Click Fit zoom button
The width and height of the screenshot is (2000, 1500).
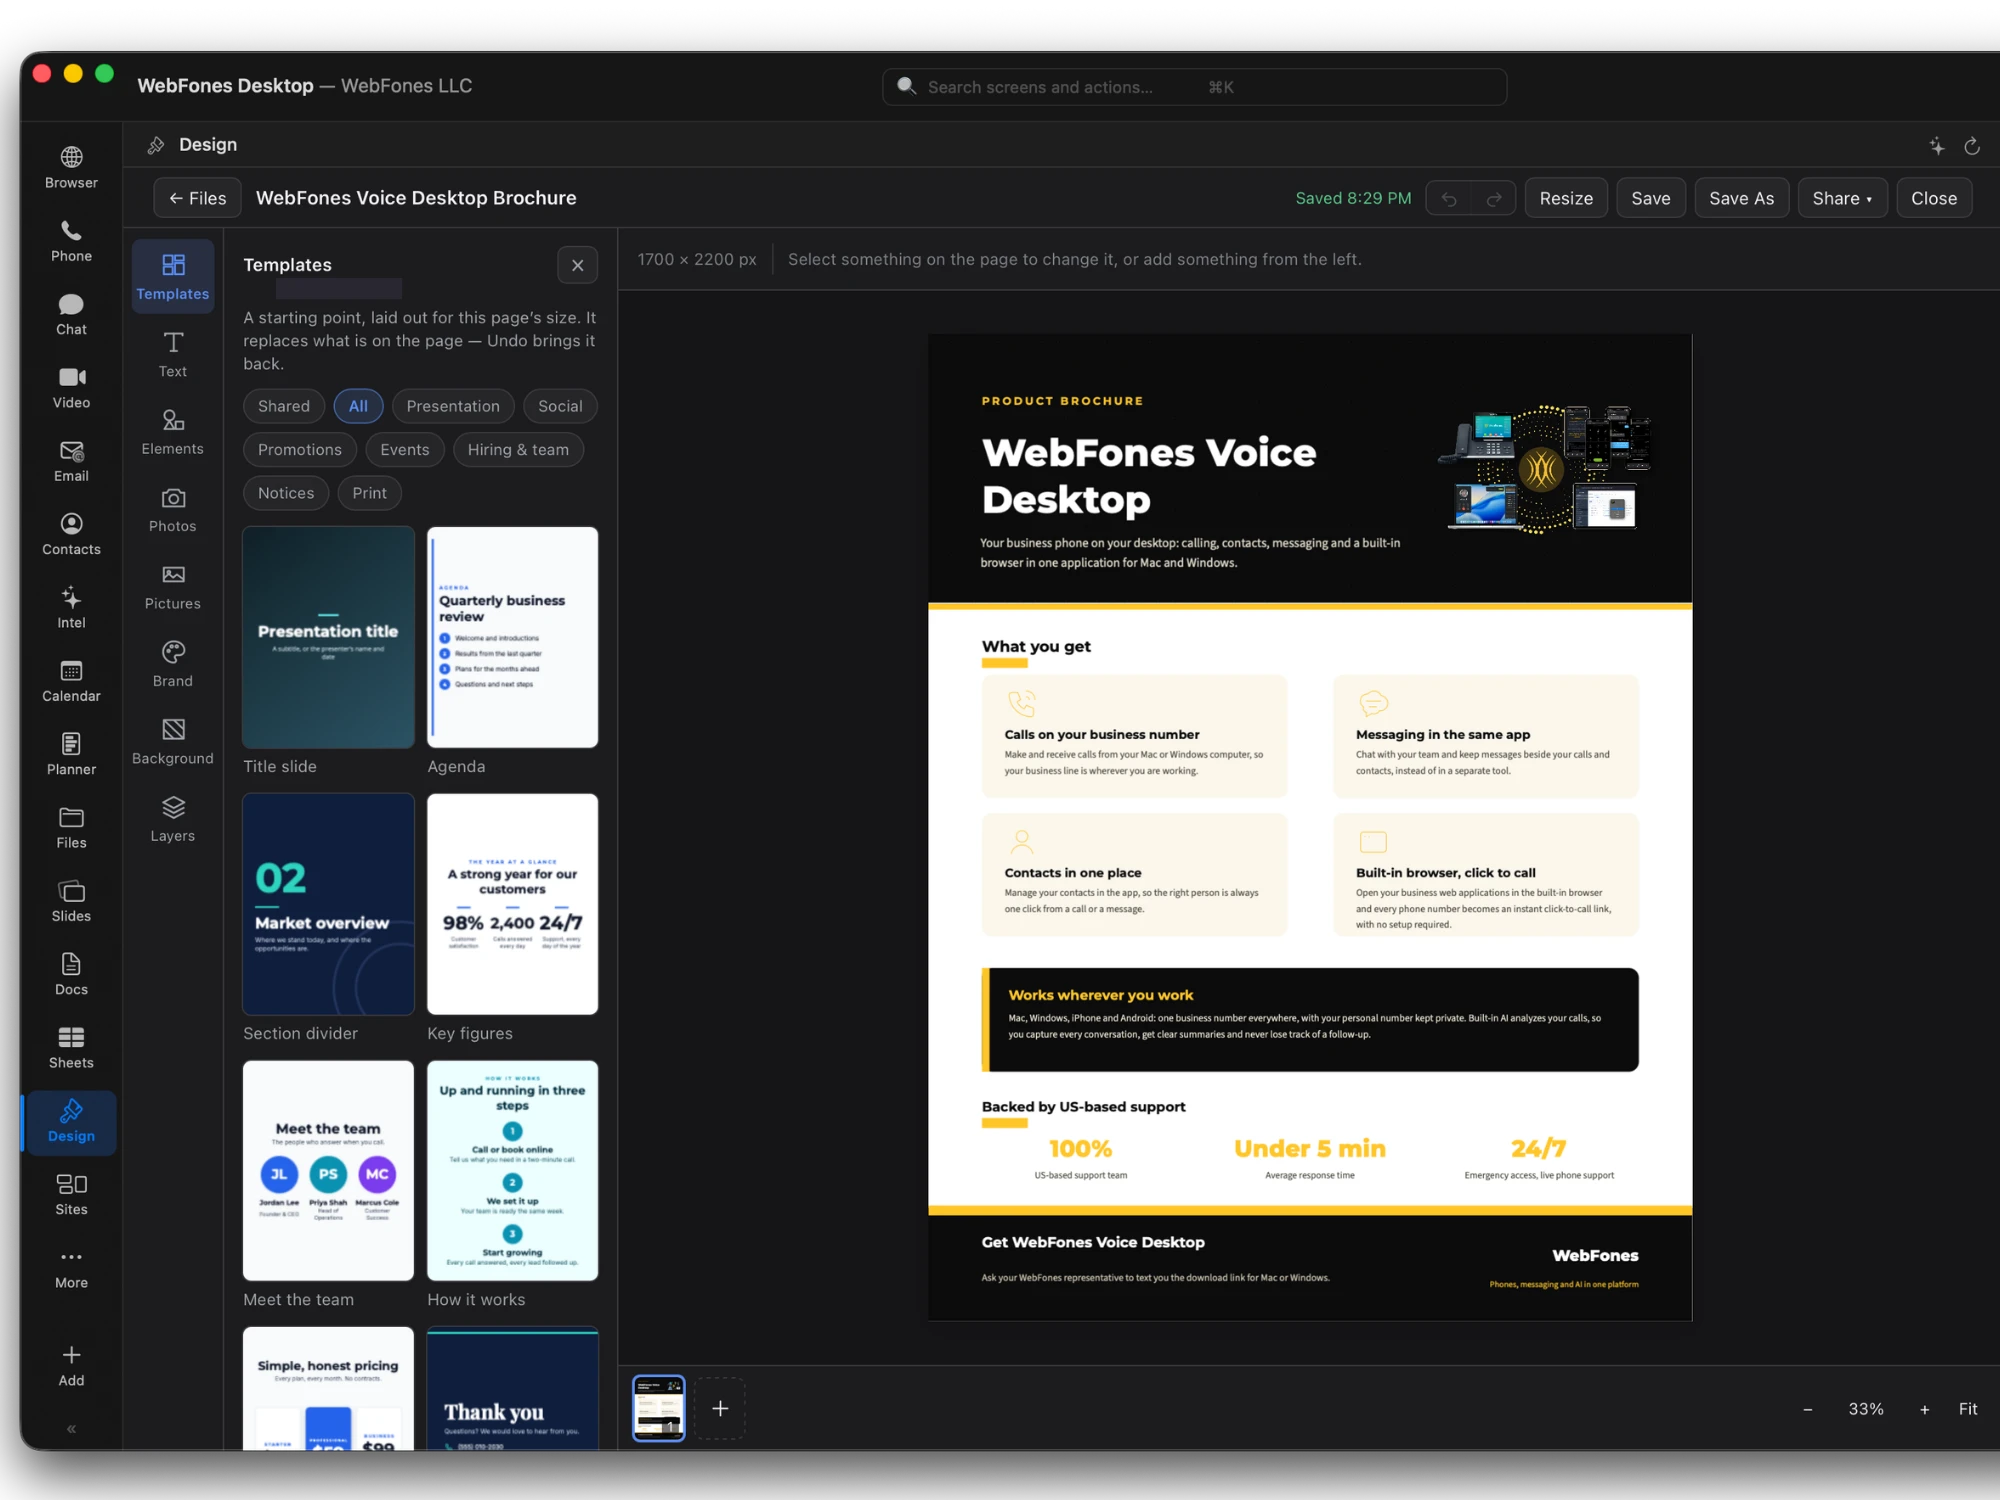pyautogui.click(x=1968, y=1409)
